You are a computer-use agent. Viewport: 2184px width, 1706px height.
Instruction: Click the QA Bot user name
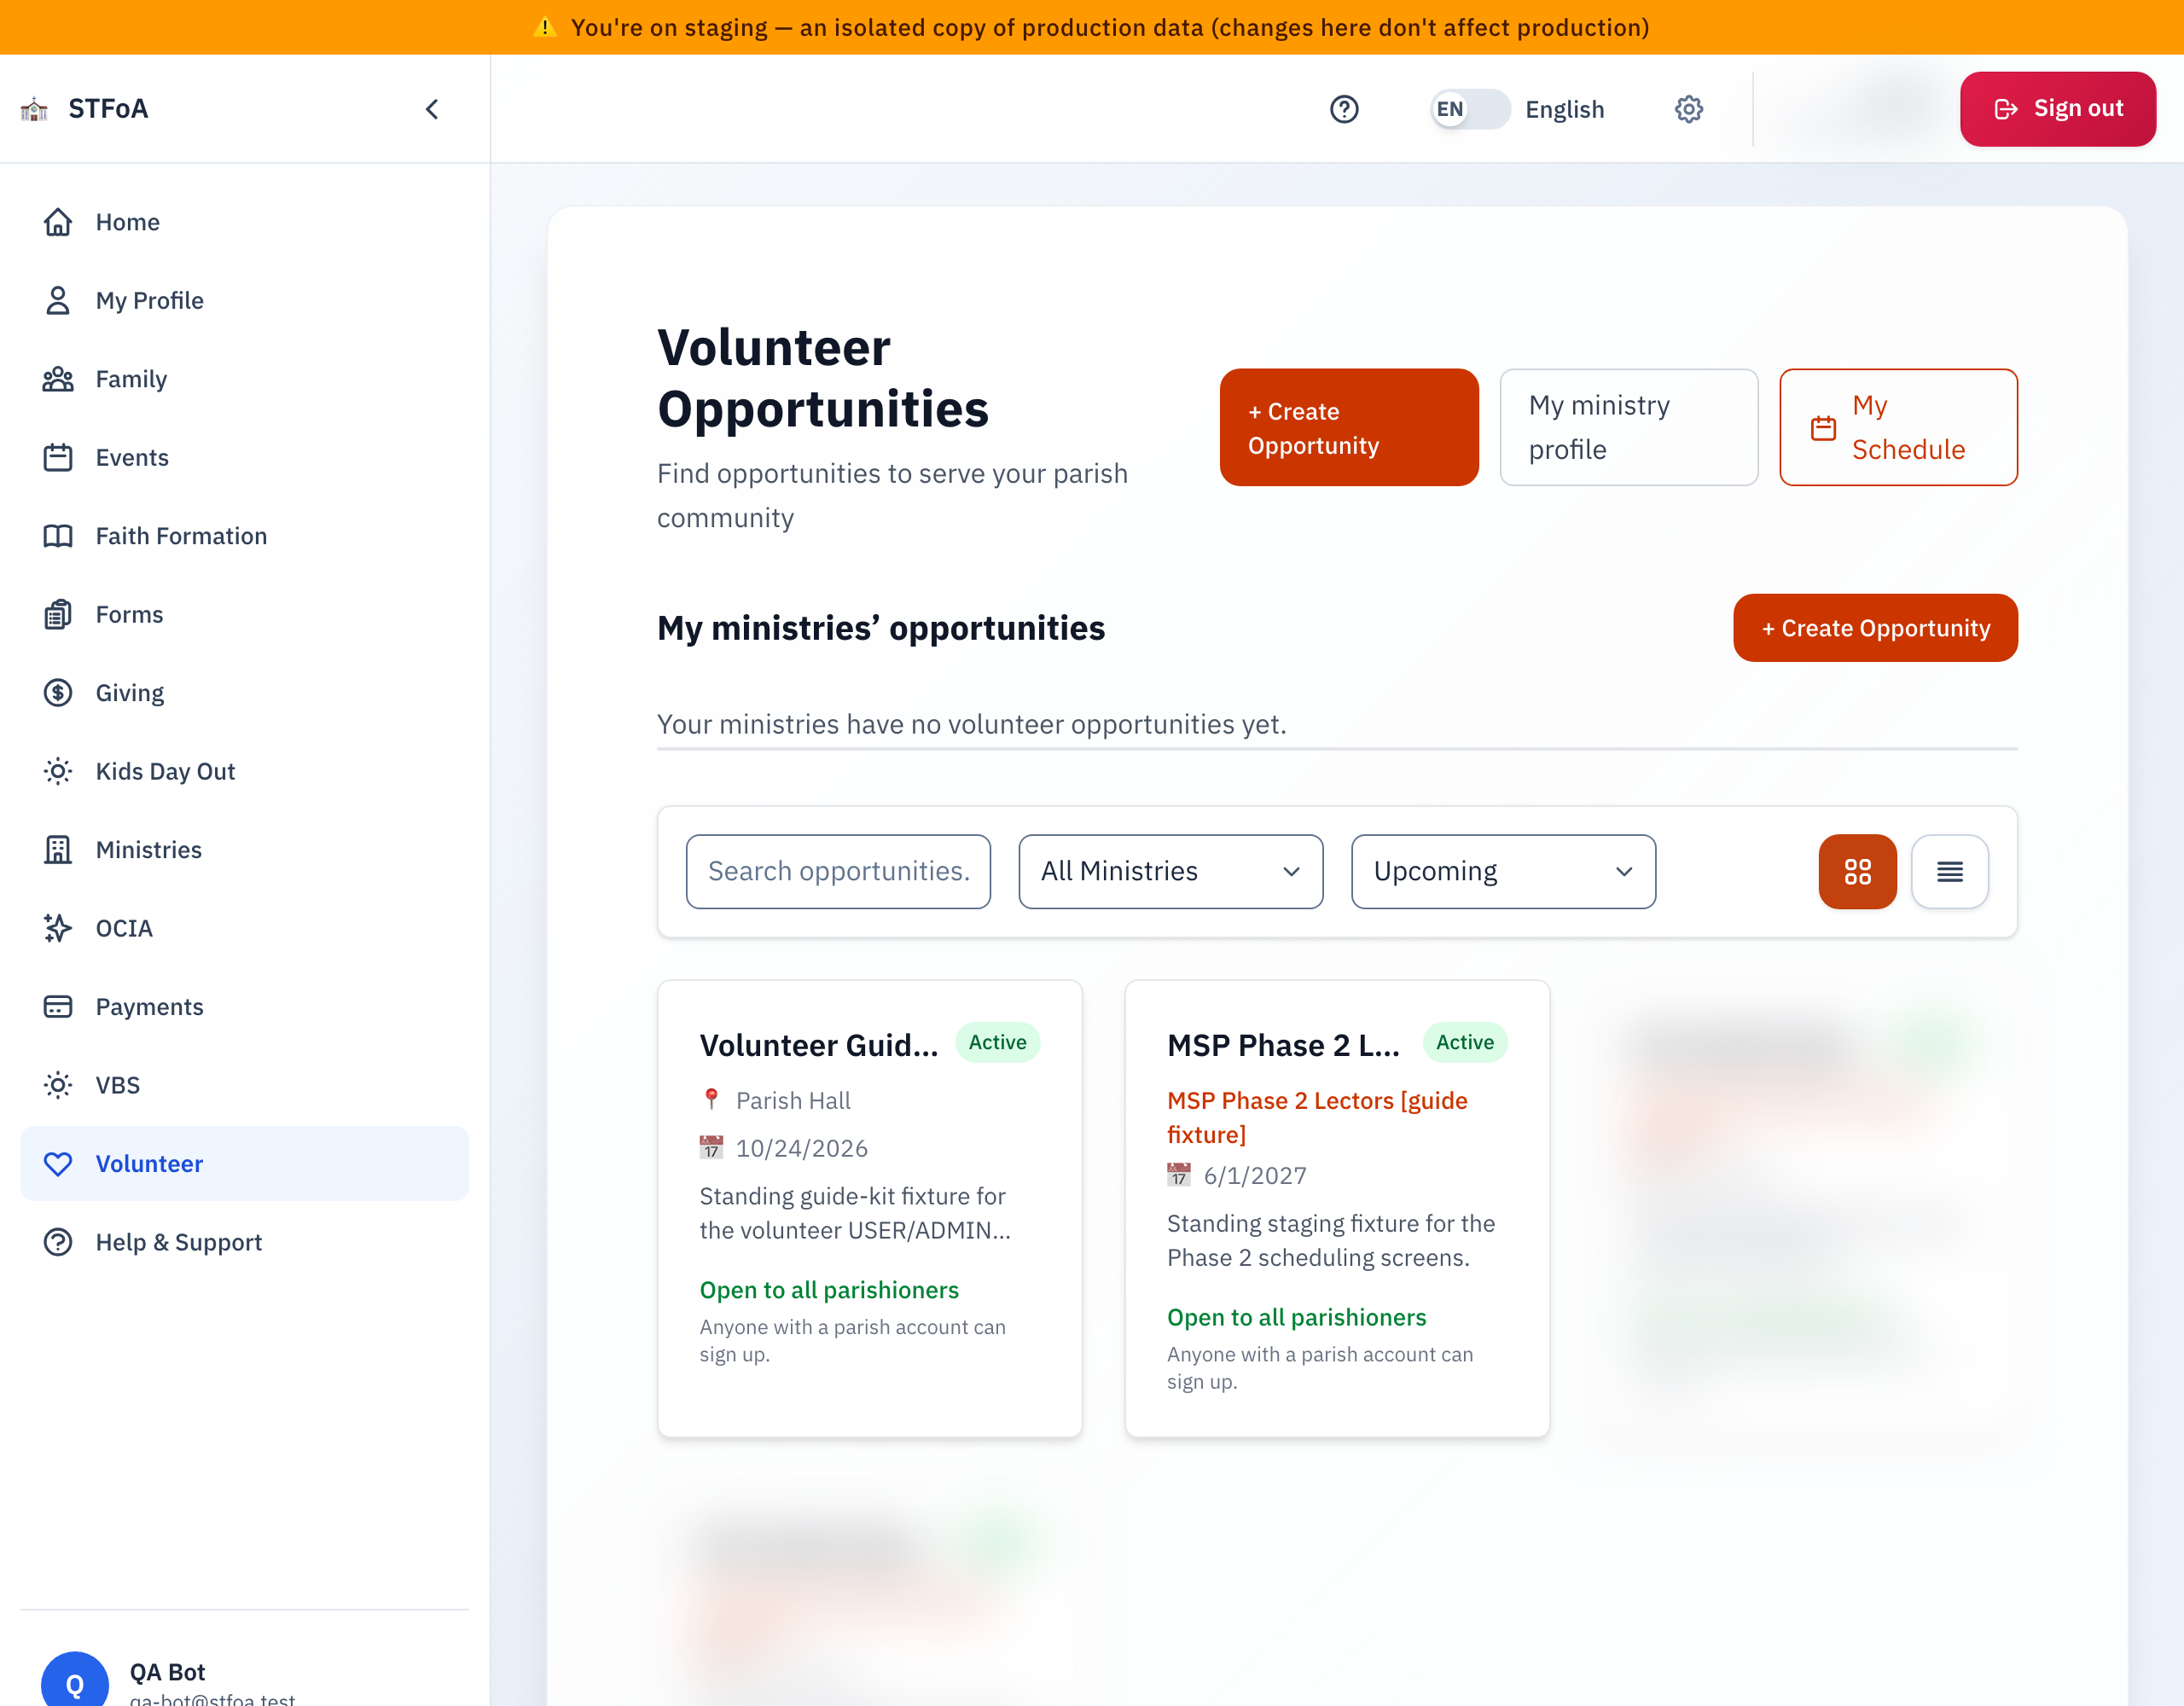167,1672
